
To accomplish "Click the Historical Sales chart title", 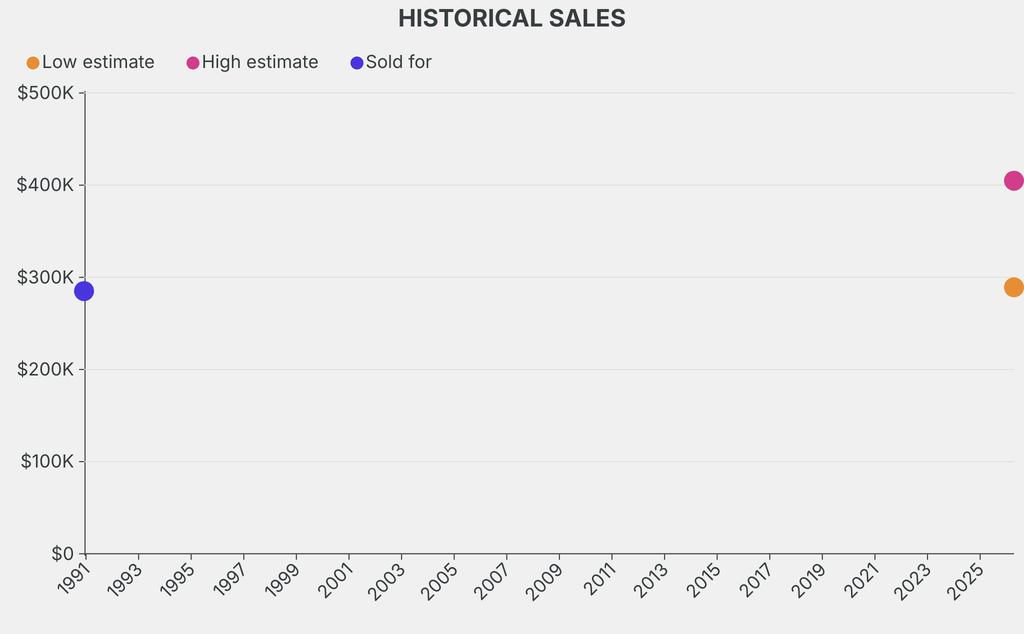I will pyautogui.click(x=512, y=18).
